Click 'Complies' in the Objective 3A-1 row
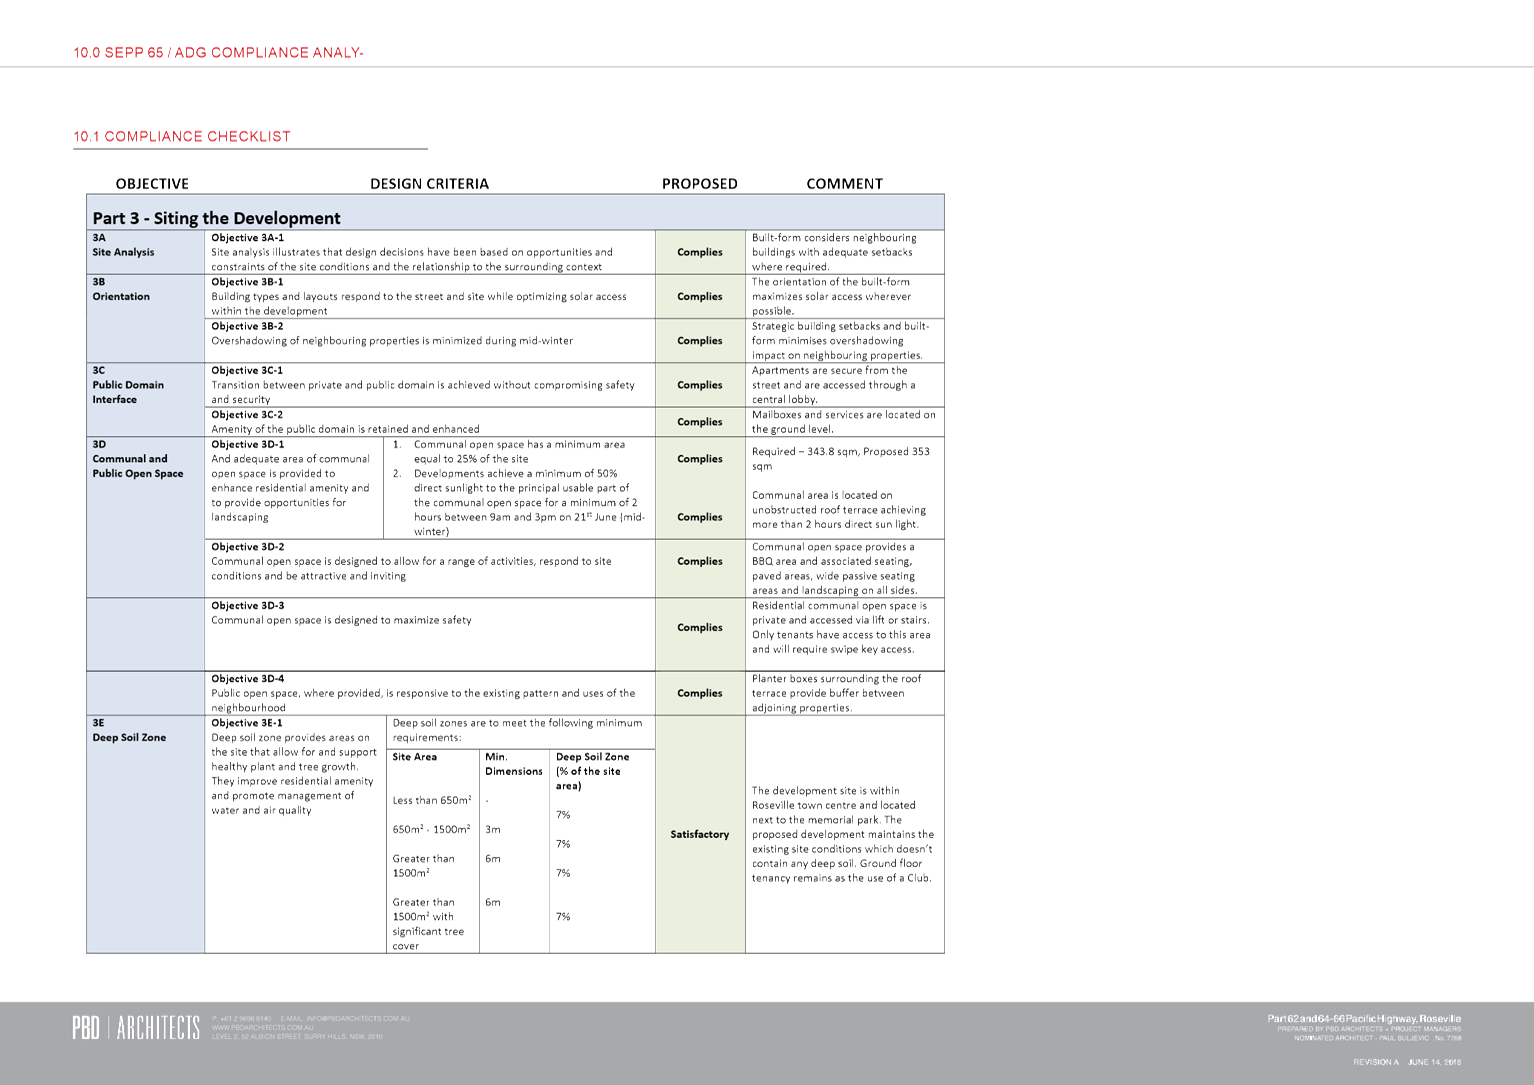1534x1085 pixels. pos(700,253)
